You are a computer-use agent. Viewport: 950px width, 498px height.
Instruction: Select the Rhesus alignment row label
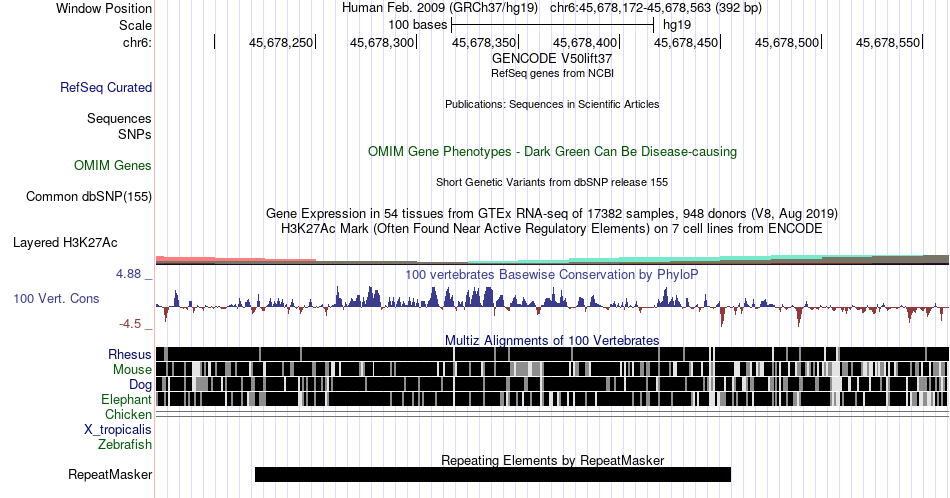(x=130, y=354)
